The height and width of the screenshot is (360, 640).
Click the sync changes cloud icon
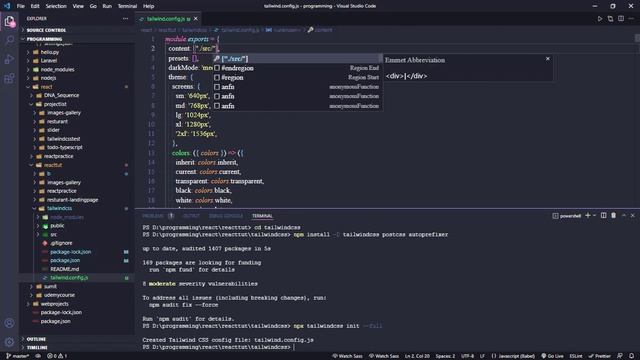tap(38, 356)
